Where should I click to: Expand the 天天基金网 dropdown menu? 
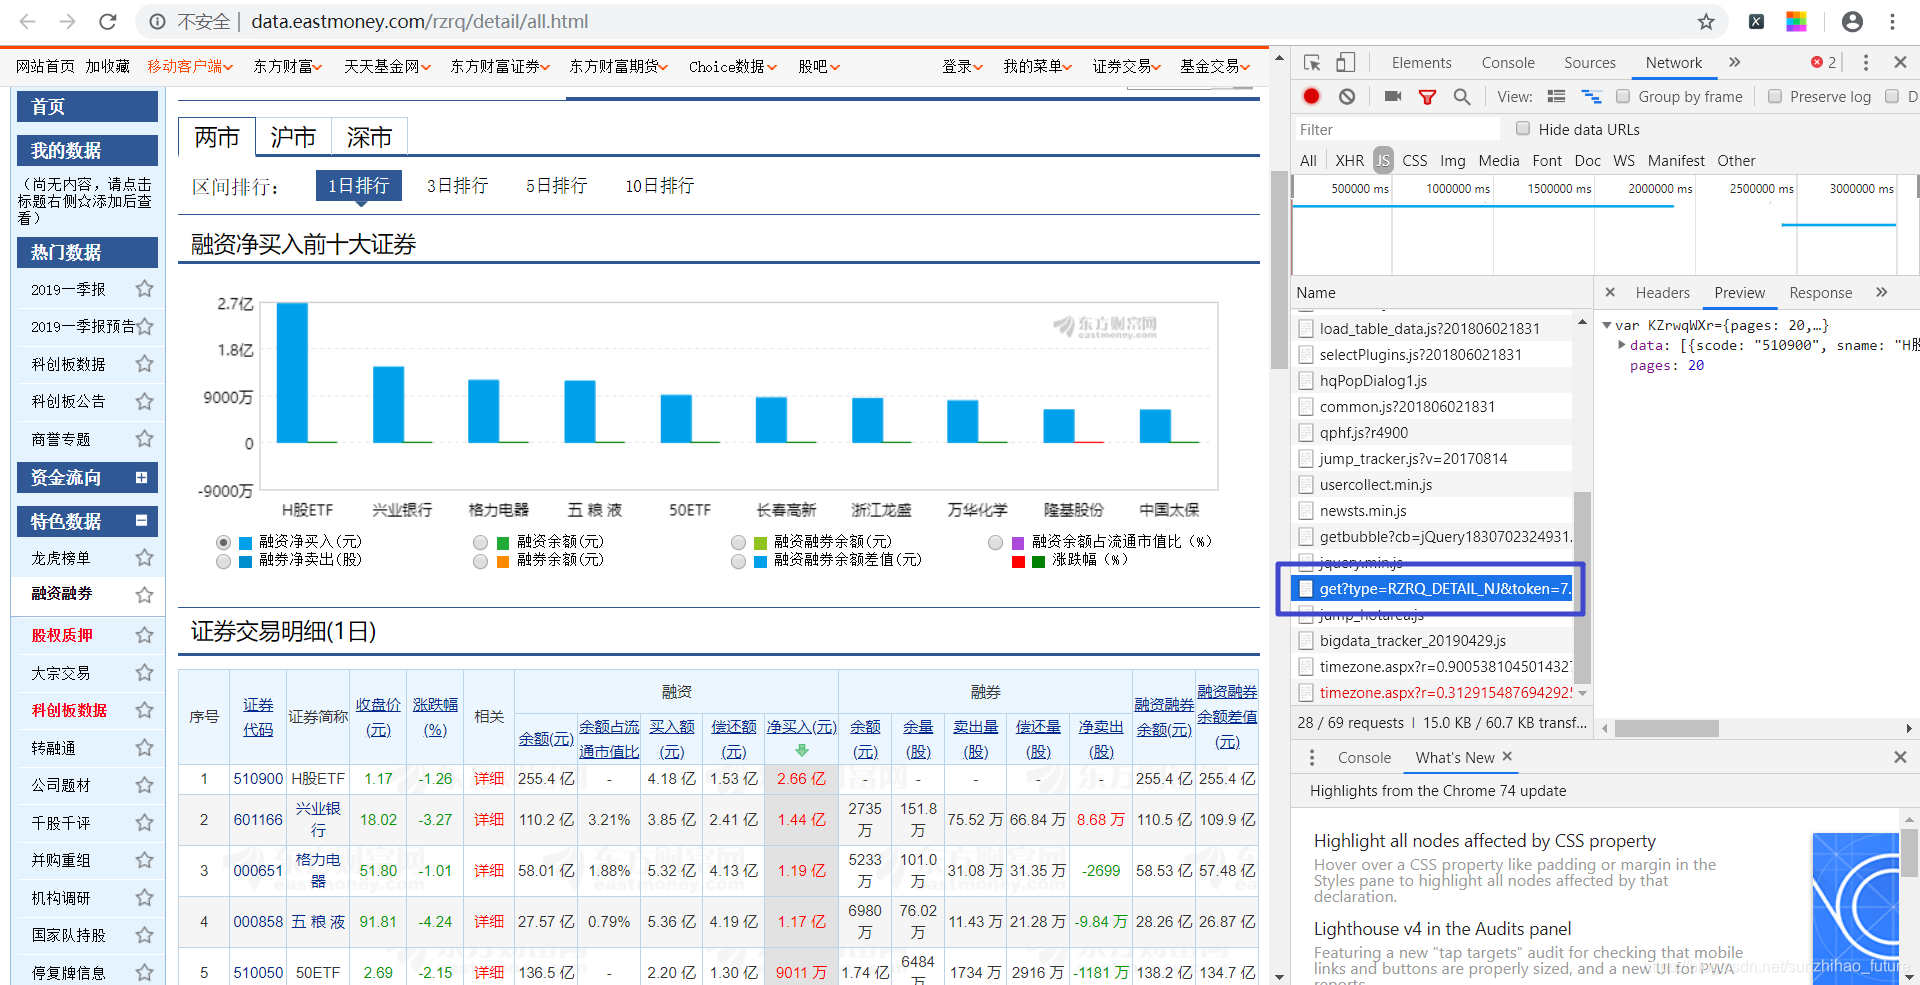388,67
